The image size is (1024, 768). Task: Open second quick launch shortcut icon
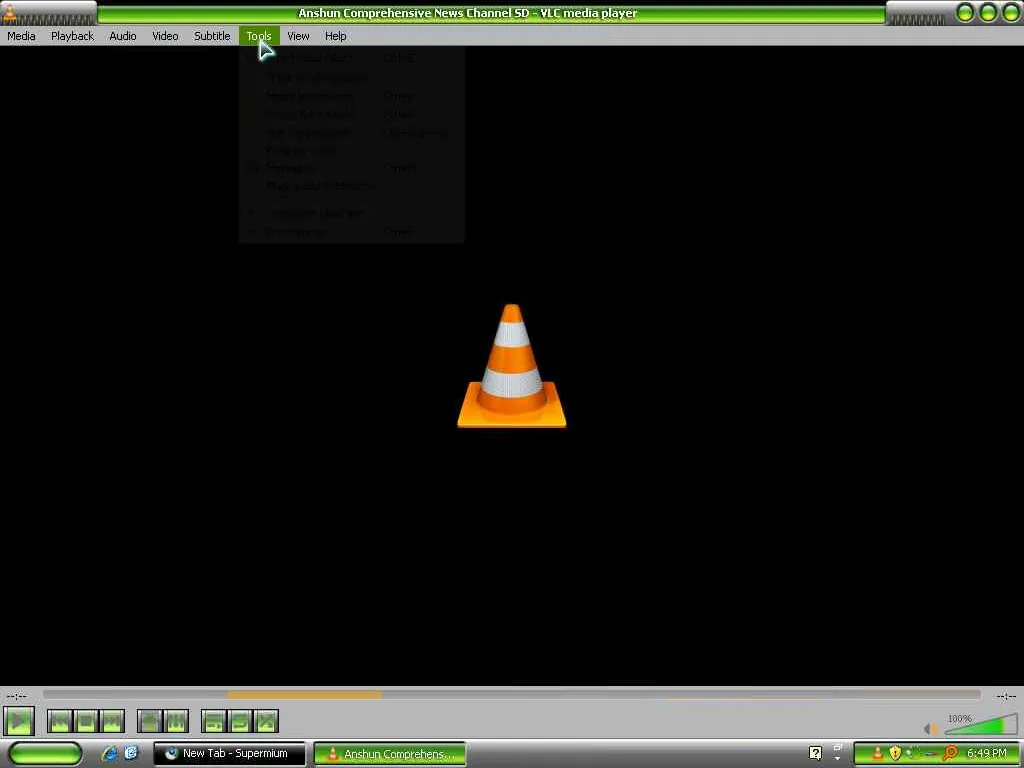pyautogui.click(x=131, y=753)
